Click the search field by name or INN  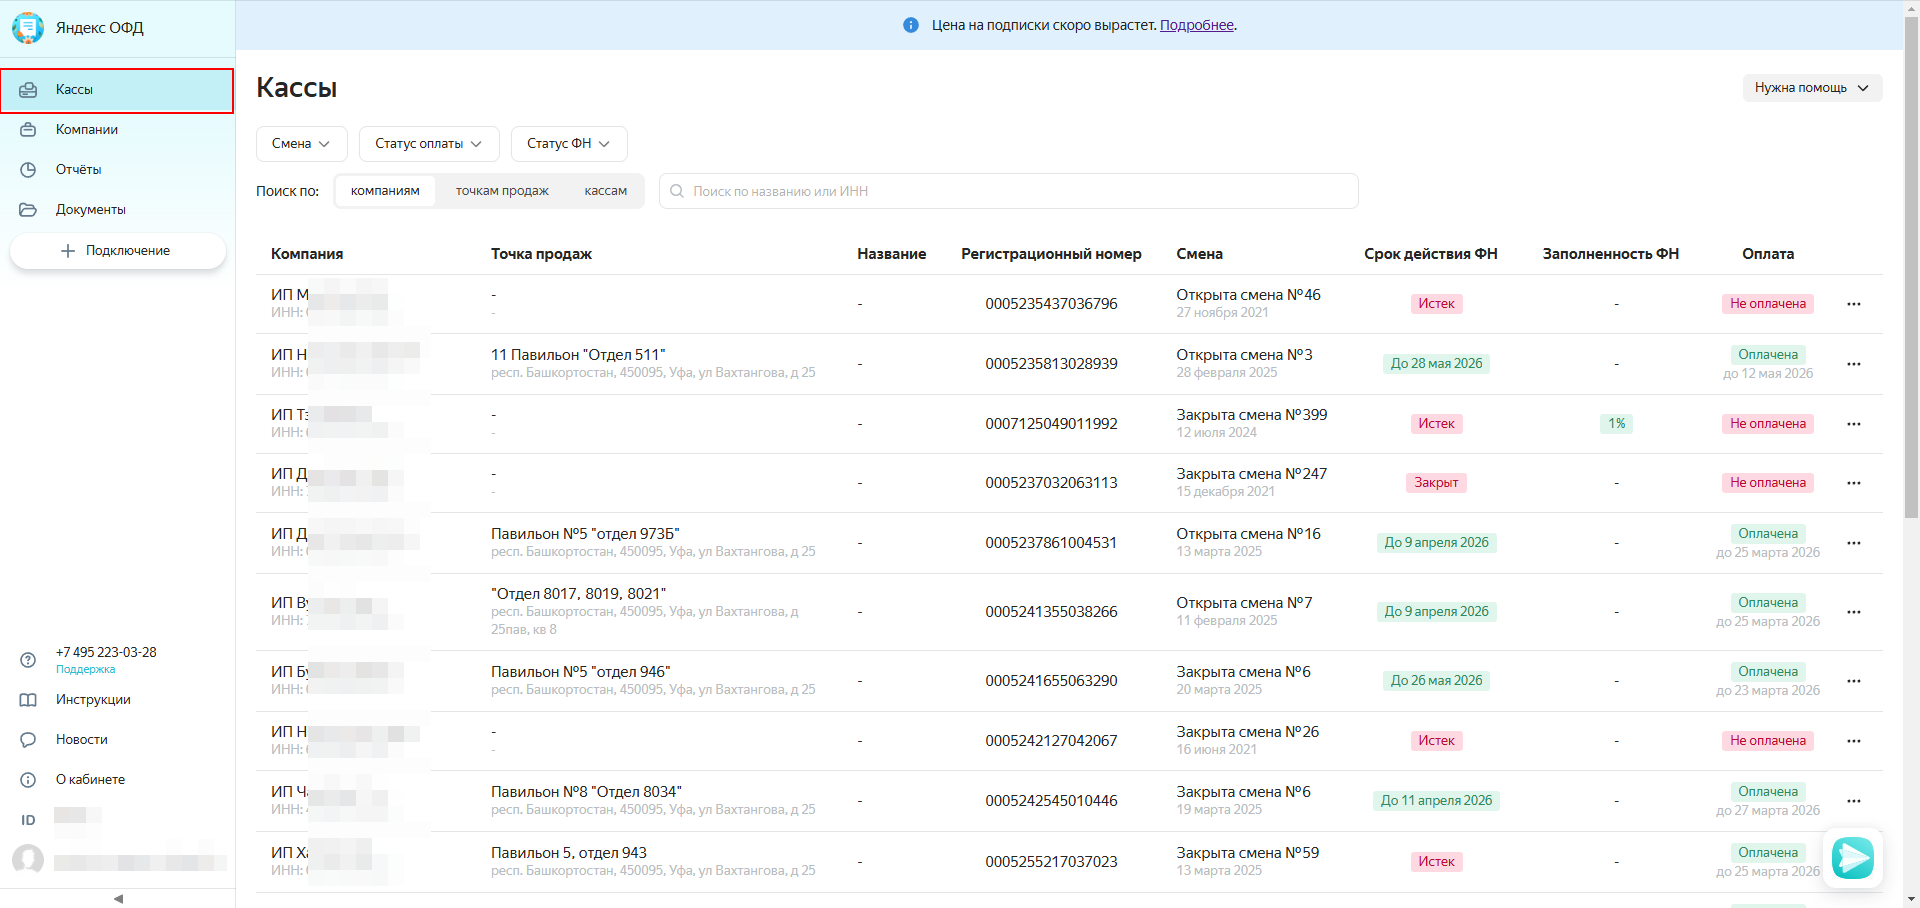point(1010,191)
